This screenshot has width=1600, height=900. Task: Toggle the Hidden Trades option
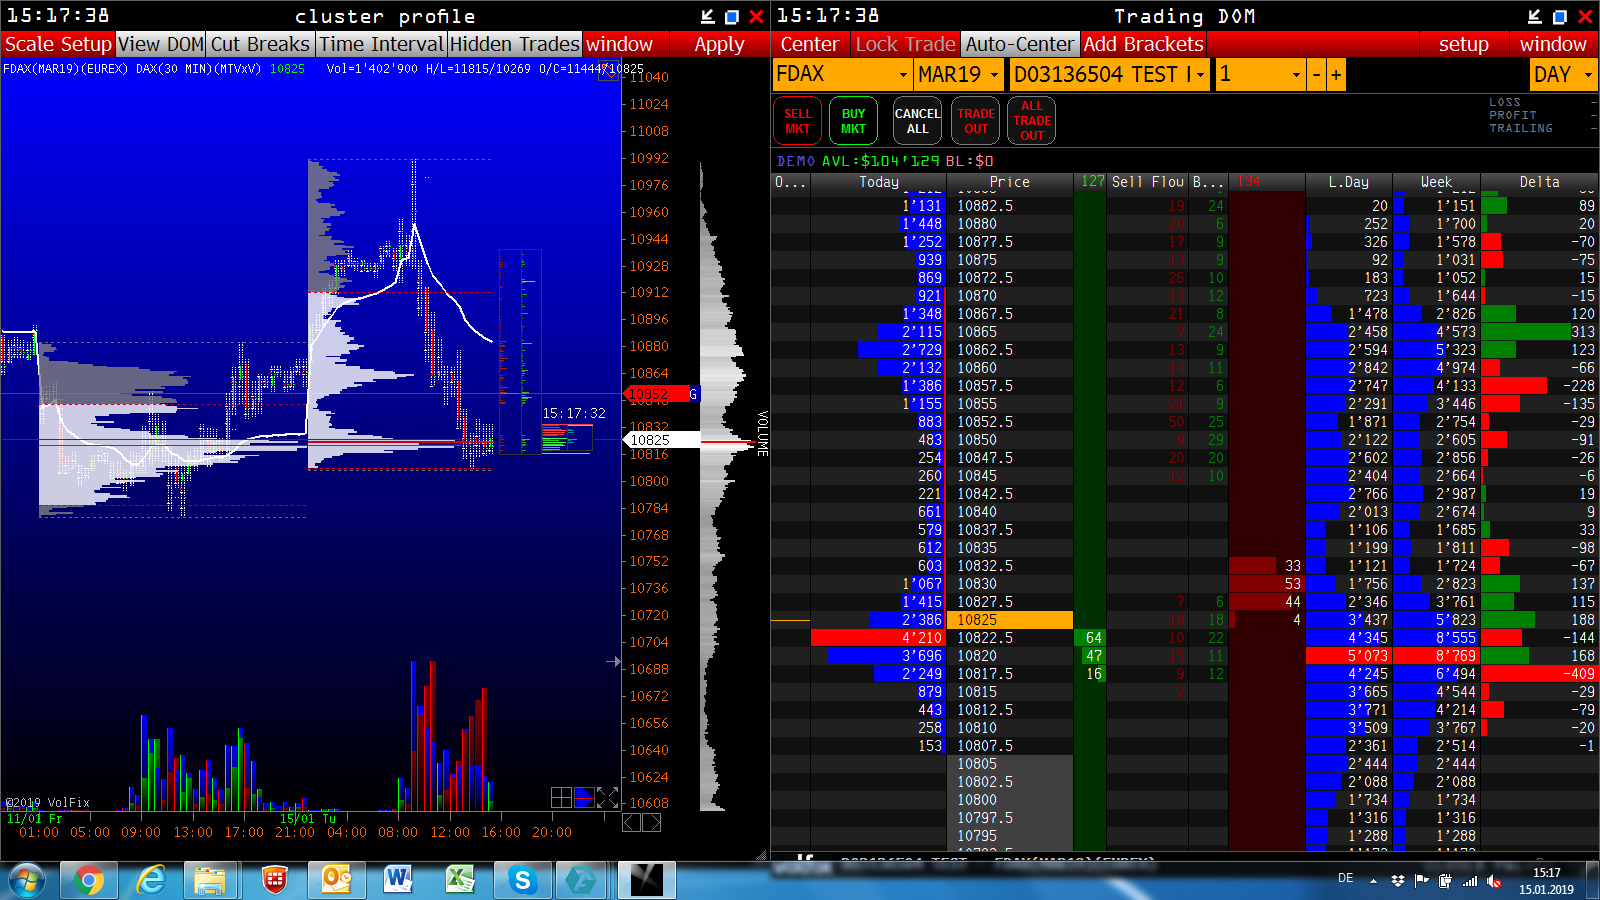[514, 44]
